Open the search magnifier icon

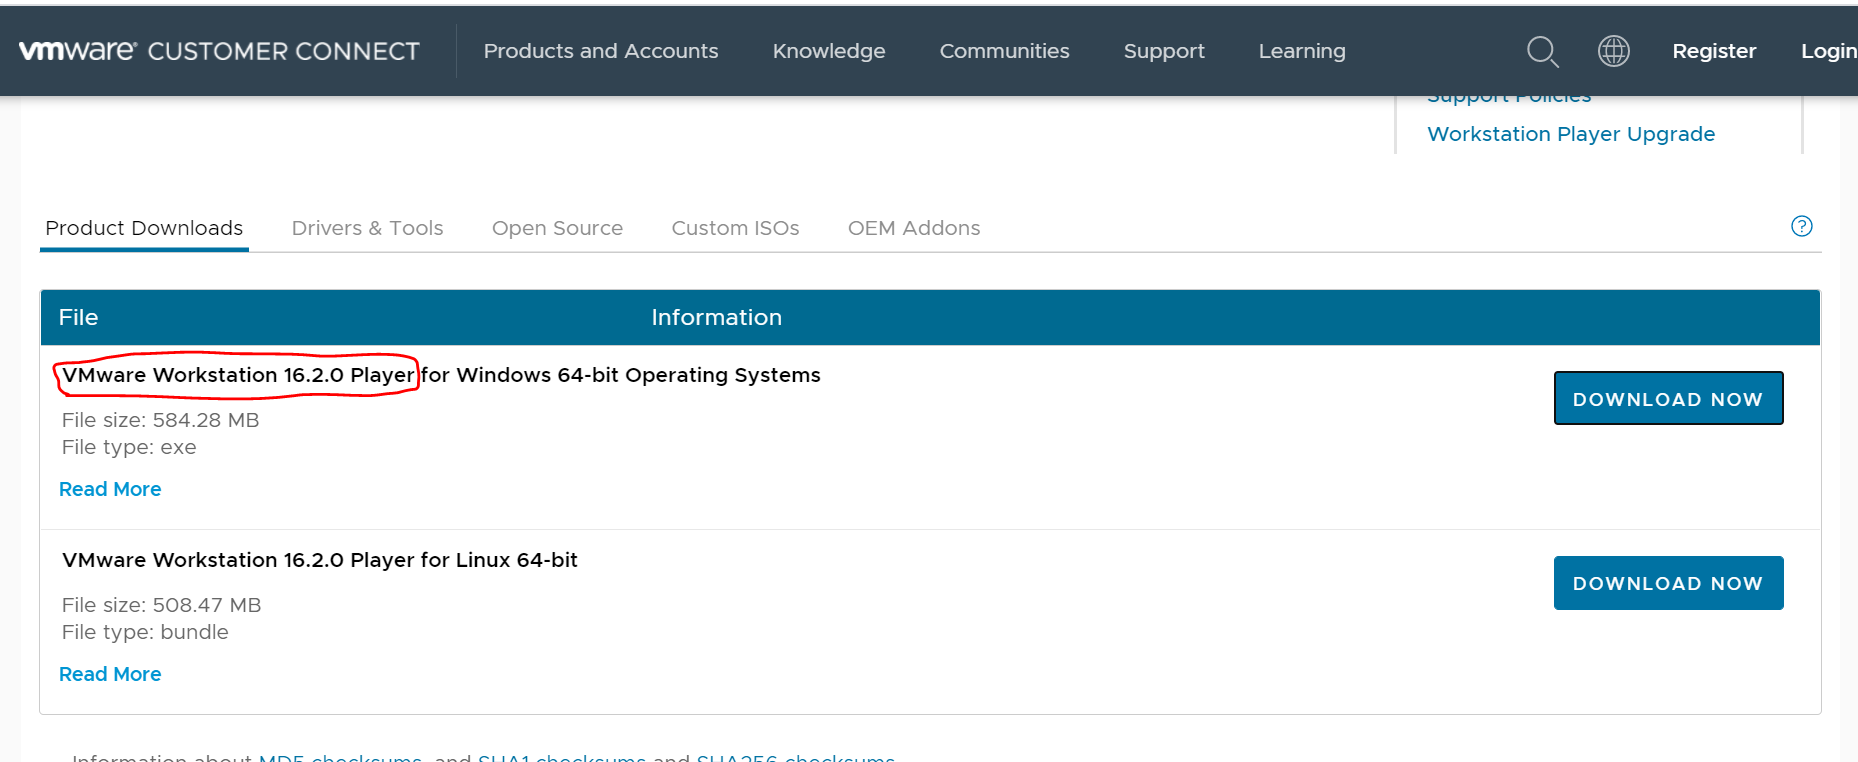[1542, 51]
